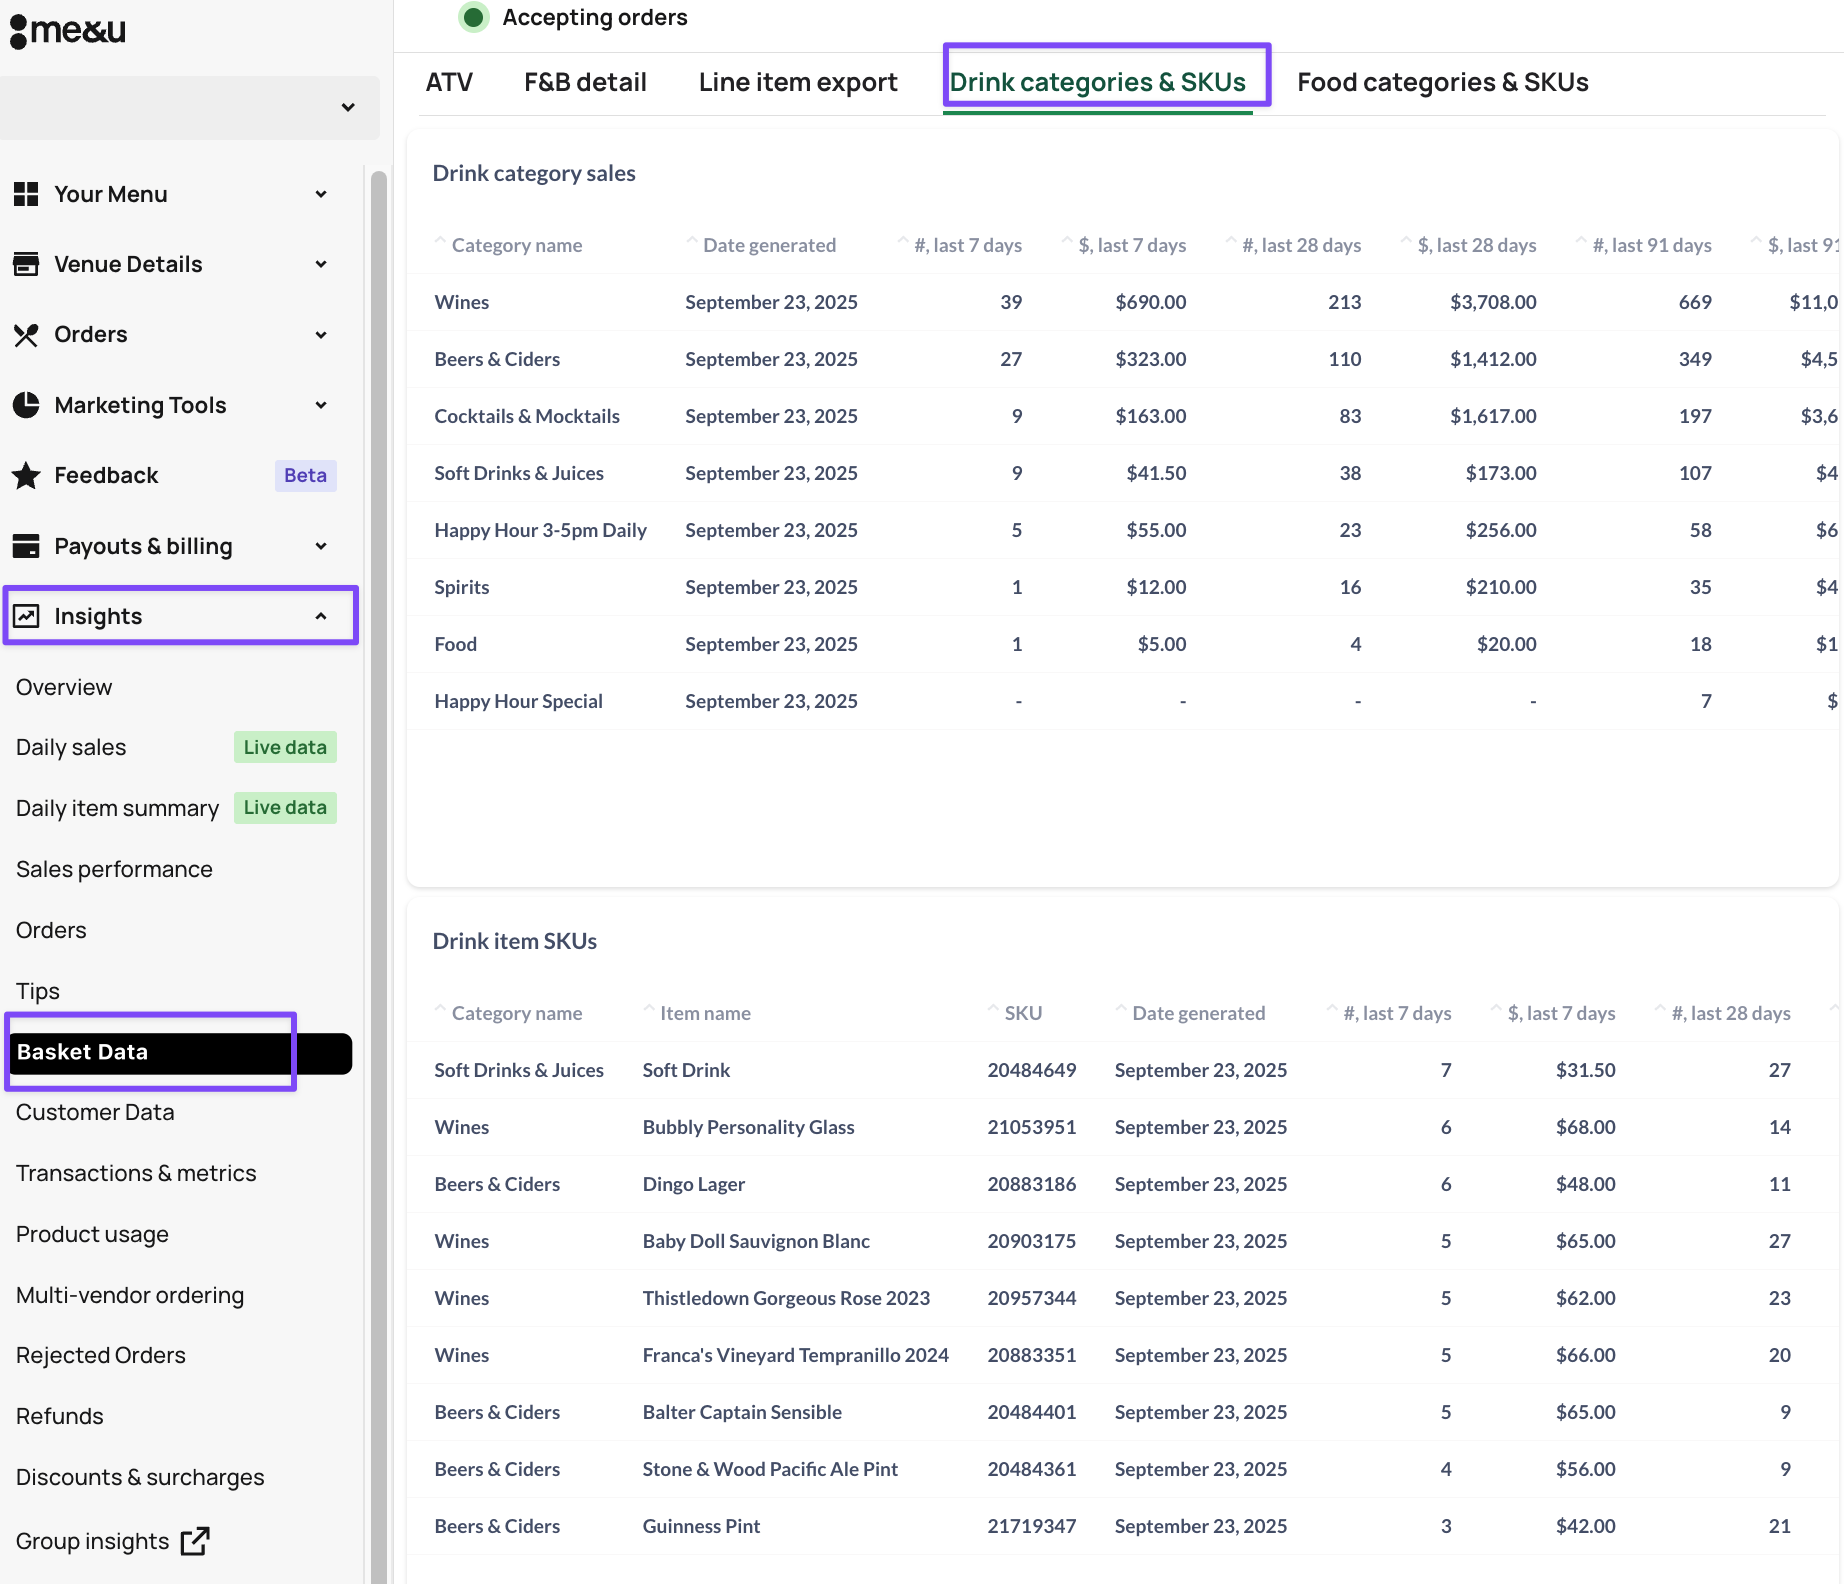Click the Orders crossed utensils icon
Screen dimensions: 1844x1584
click(x=26, y=335)
